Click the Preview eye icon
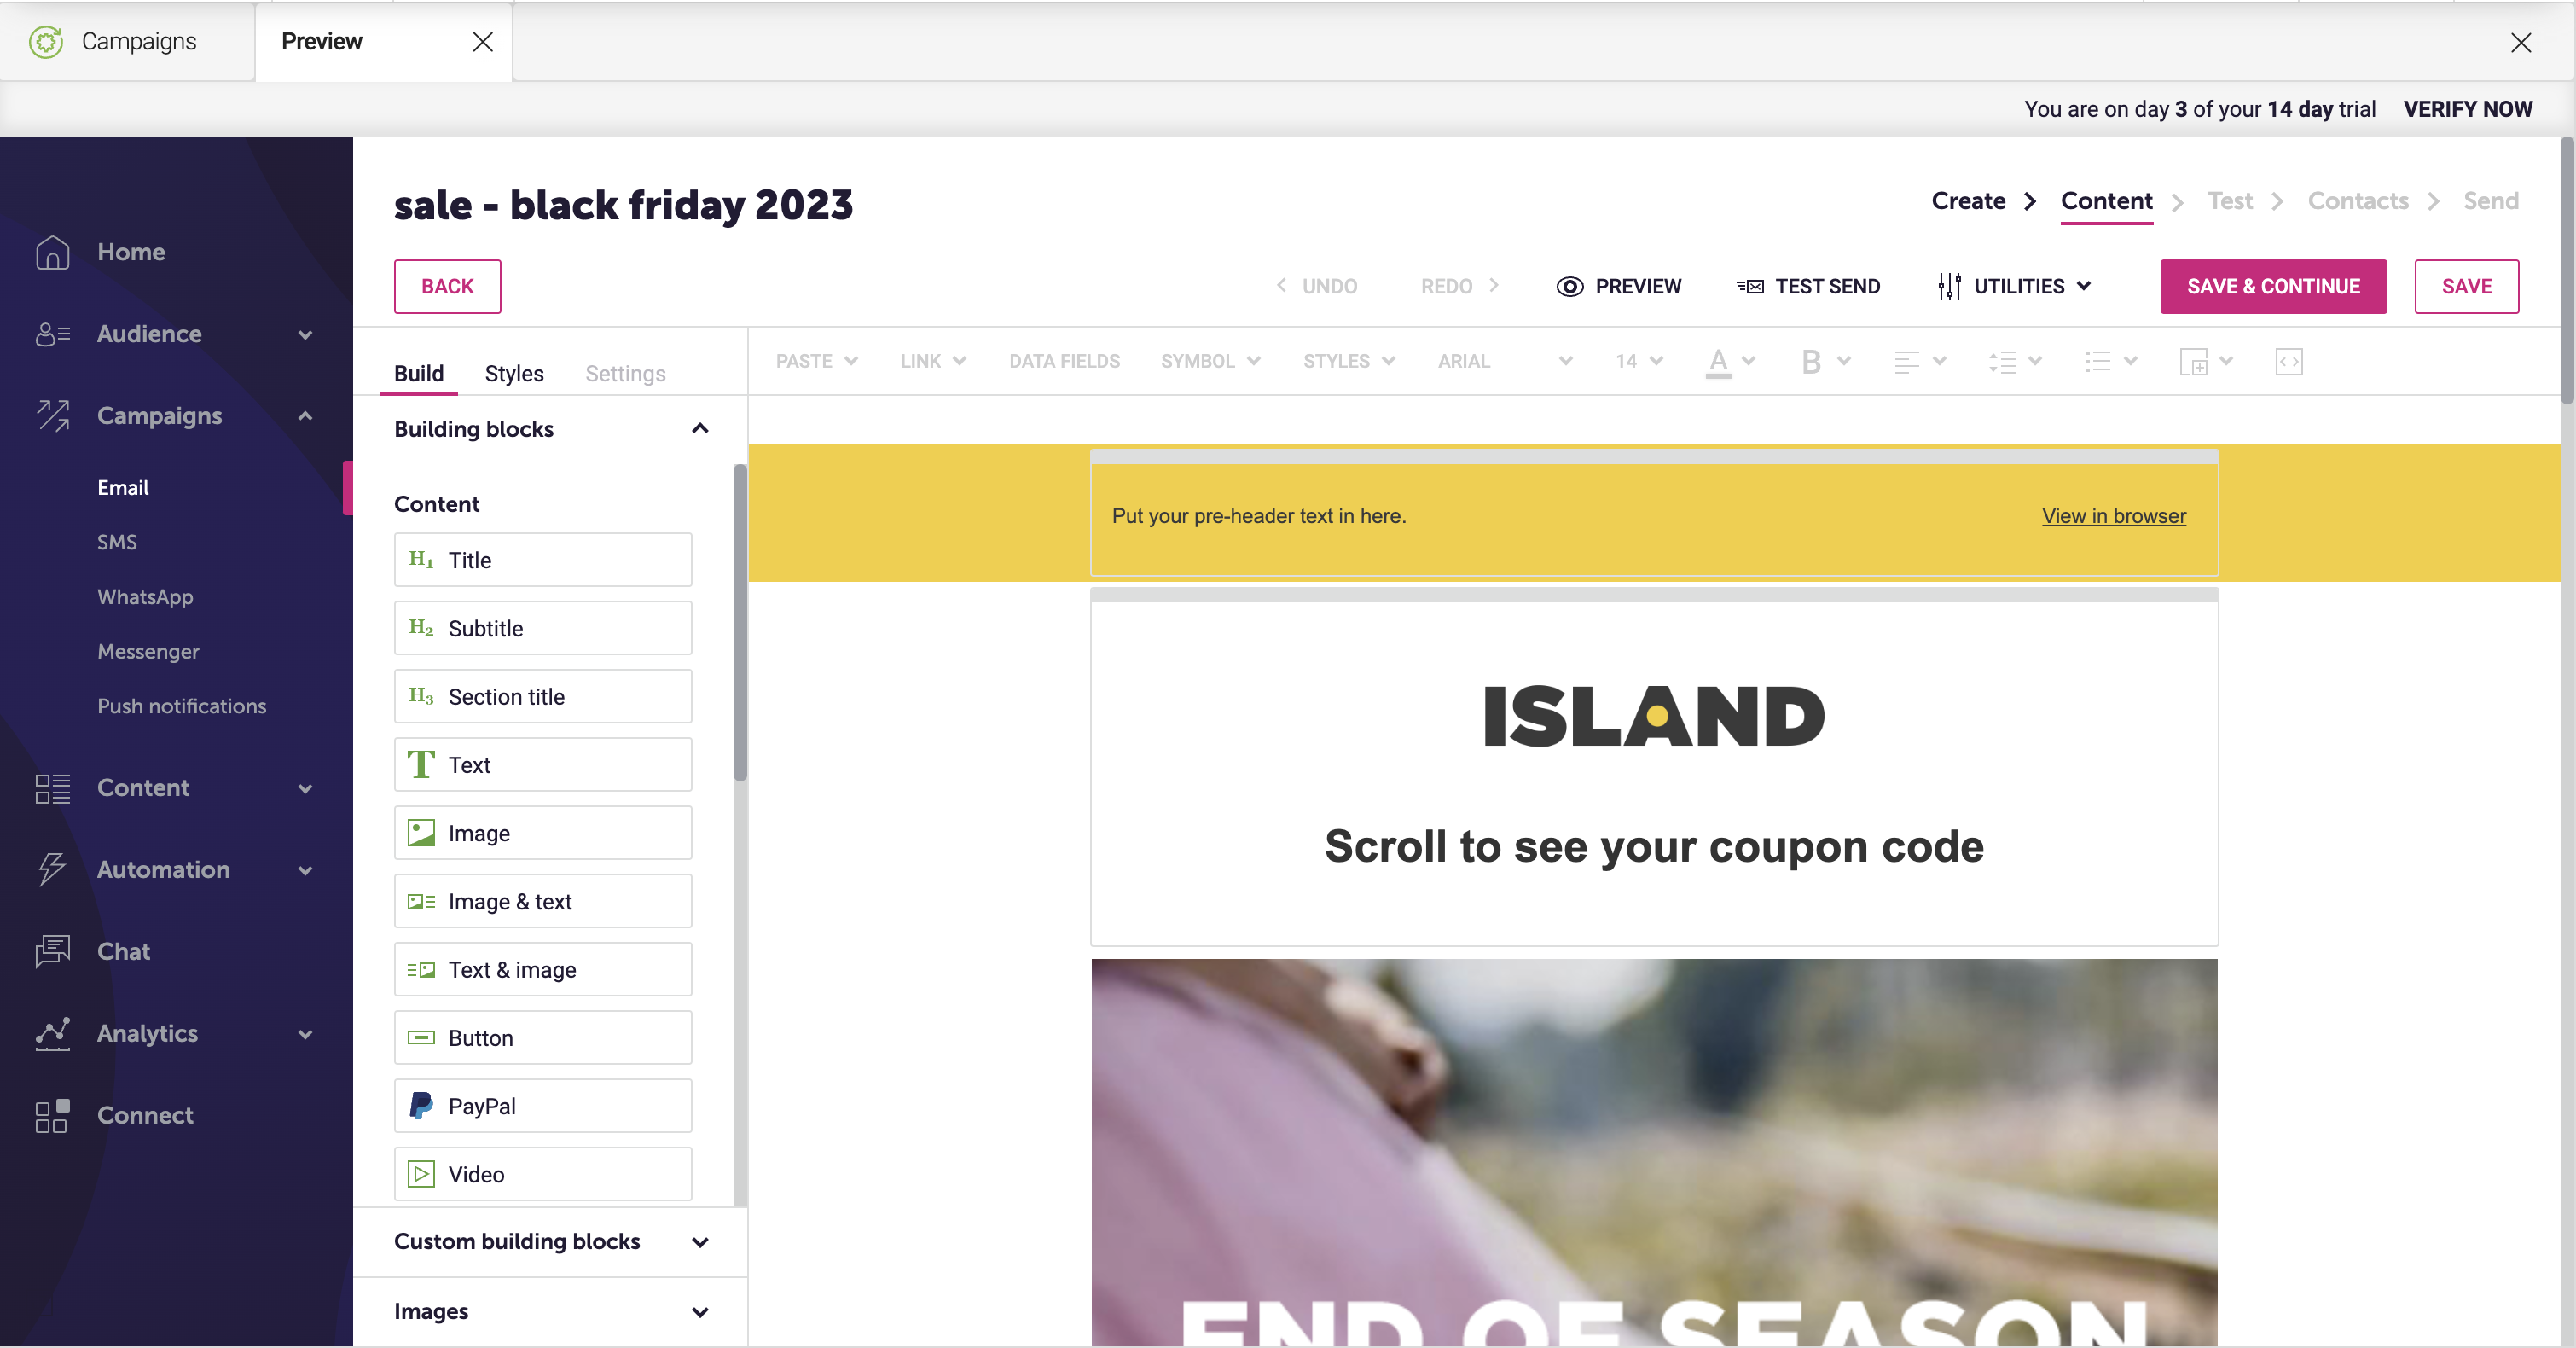 click(x=1566, y=287)
